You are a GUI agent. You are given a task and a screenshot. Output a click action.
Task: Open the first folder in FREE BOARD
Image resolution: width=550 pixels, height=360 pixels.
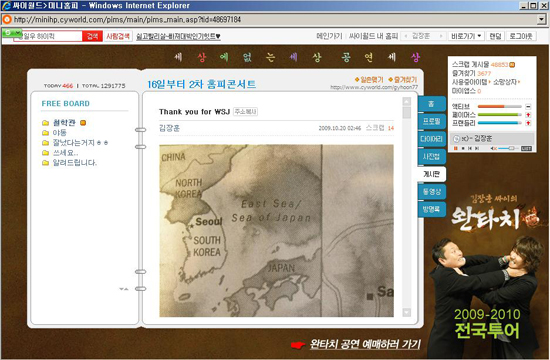point(64,122)
